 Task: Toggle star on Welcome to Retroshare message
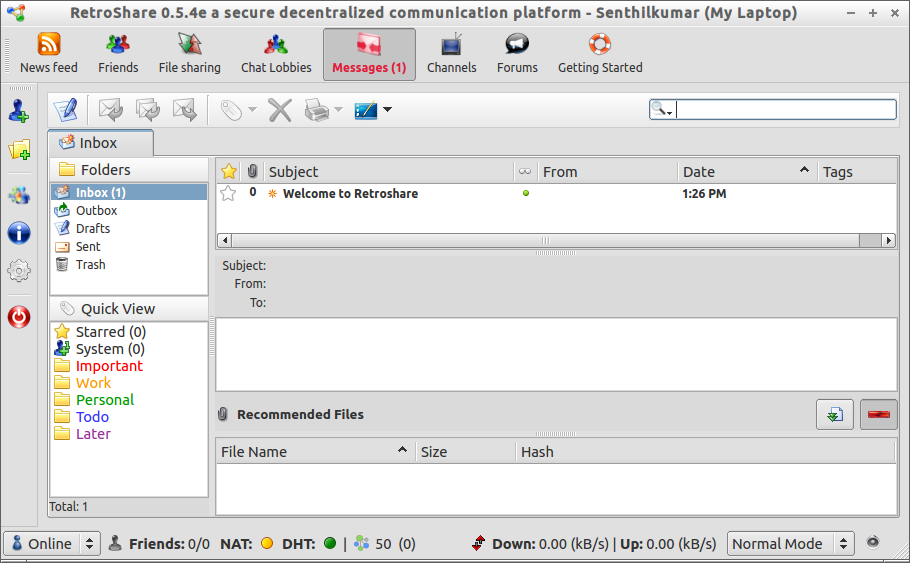coord(228,193)
